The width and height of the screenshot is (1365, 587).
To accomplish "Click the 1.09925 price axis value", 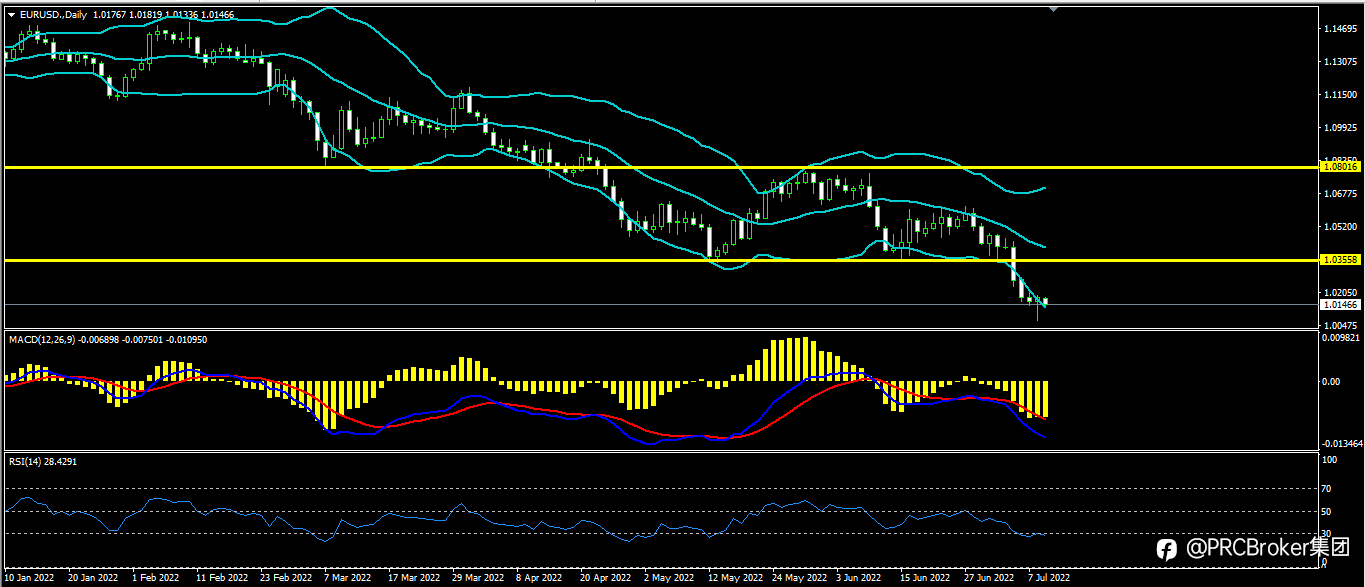I will point(1340,128).
